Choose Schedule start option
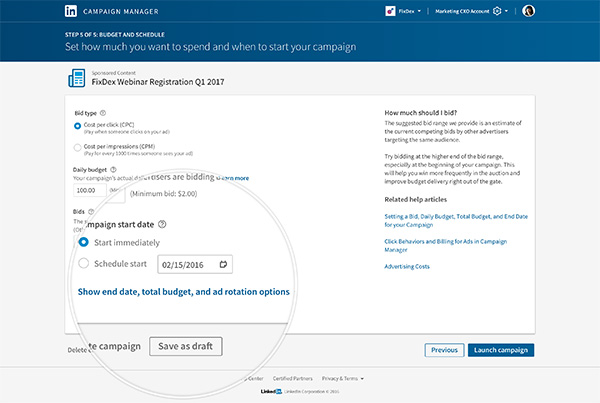 83,263
